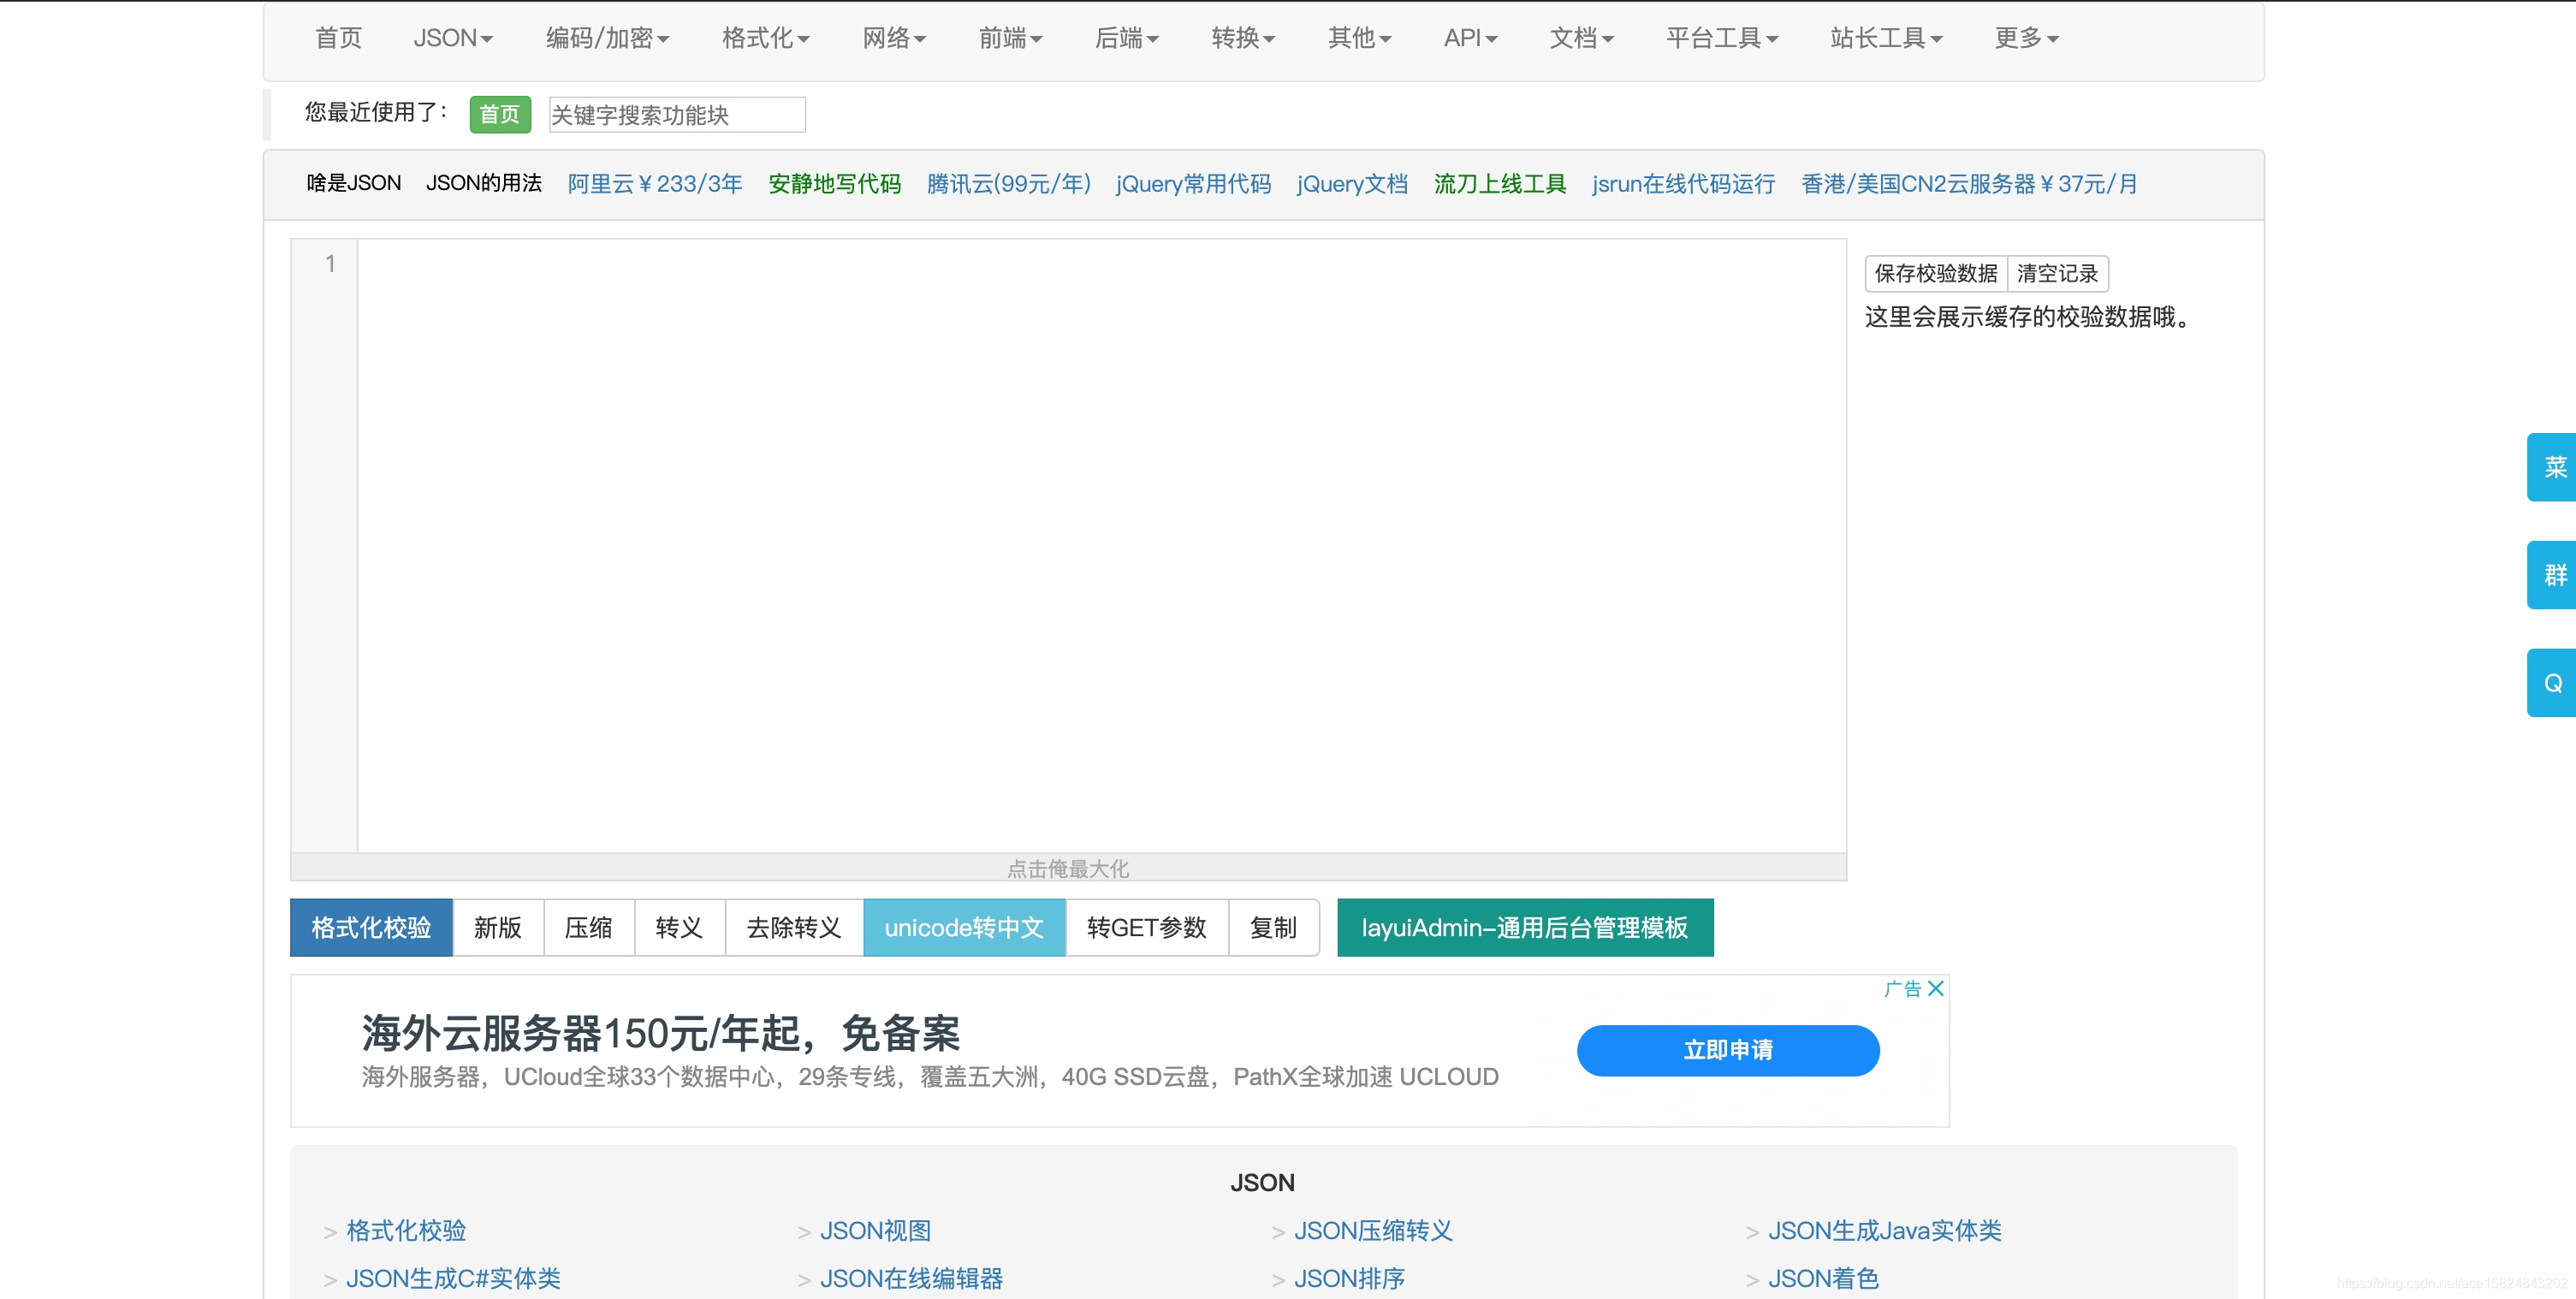Image resolution: width=2576 pixels, height=1299 pixels.
Task: Click the 保存校验数据 button
Action: point(1936,273)
